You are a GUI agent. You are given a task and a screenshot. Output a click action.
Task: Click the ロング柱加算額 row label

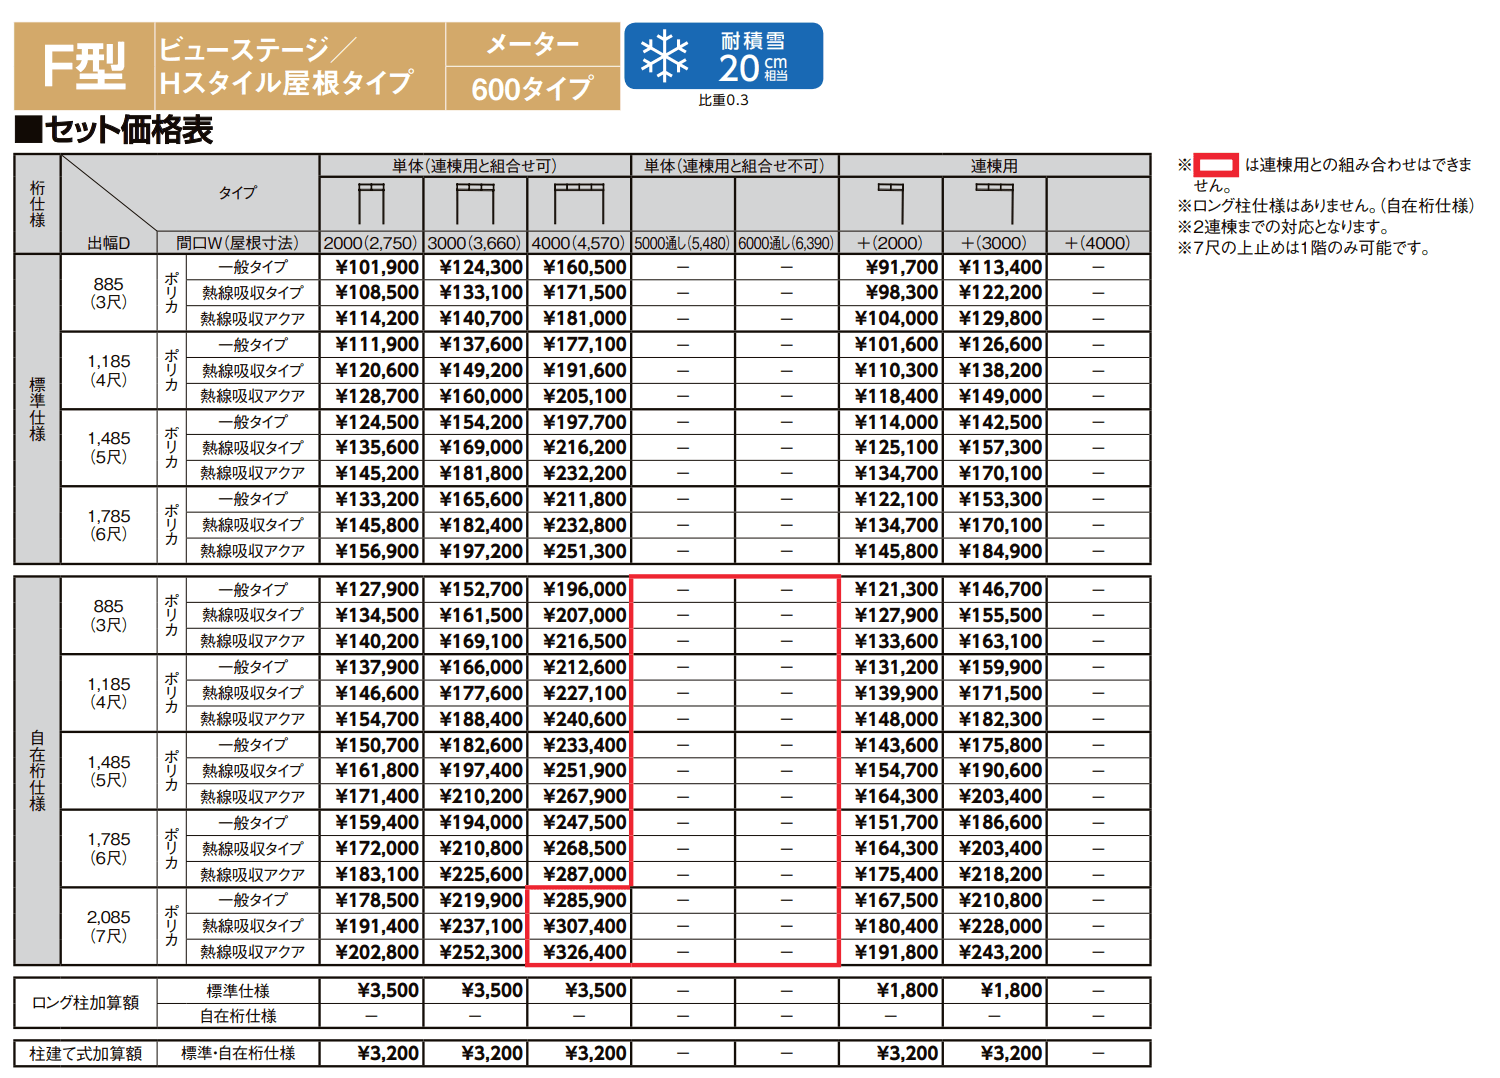point(86,1003)
